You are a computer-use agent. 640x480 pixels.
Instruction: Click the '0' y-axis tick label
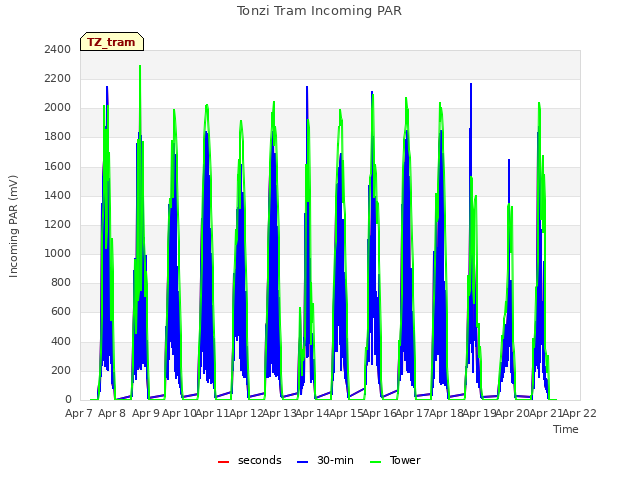[x=68, y=400]
